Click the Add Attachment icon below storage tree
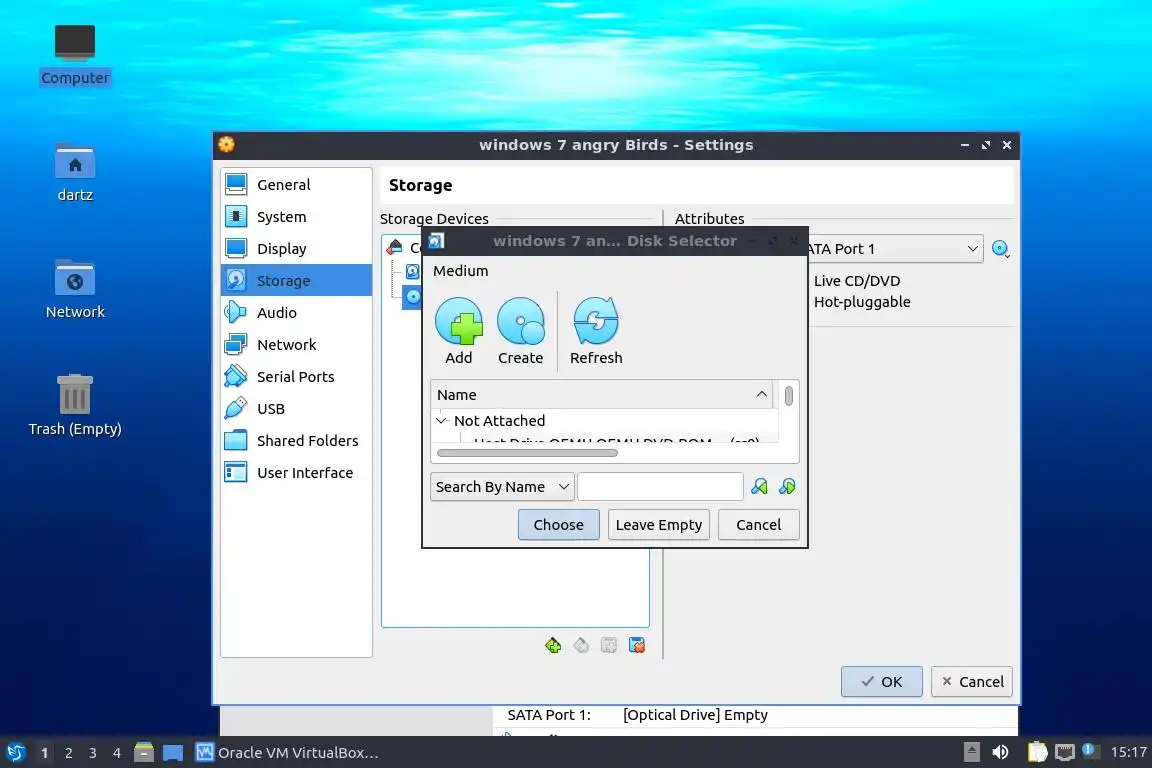 point(609,645)
